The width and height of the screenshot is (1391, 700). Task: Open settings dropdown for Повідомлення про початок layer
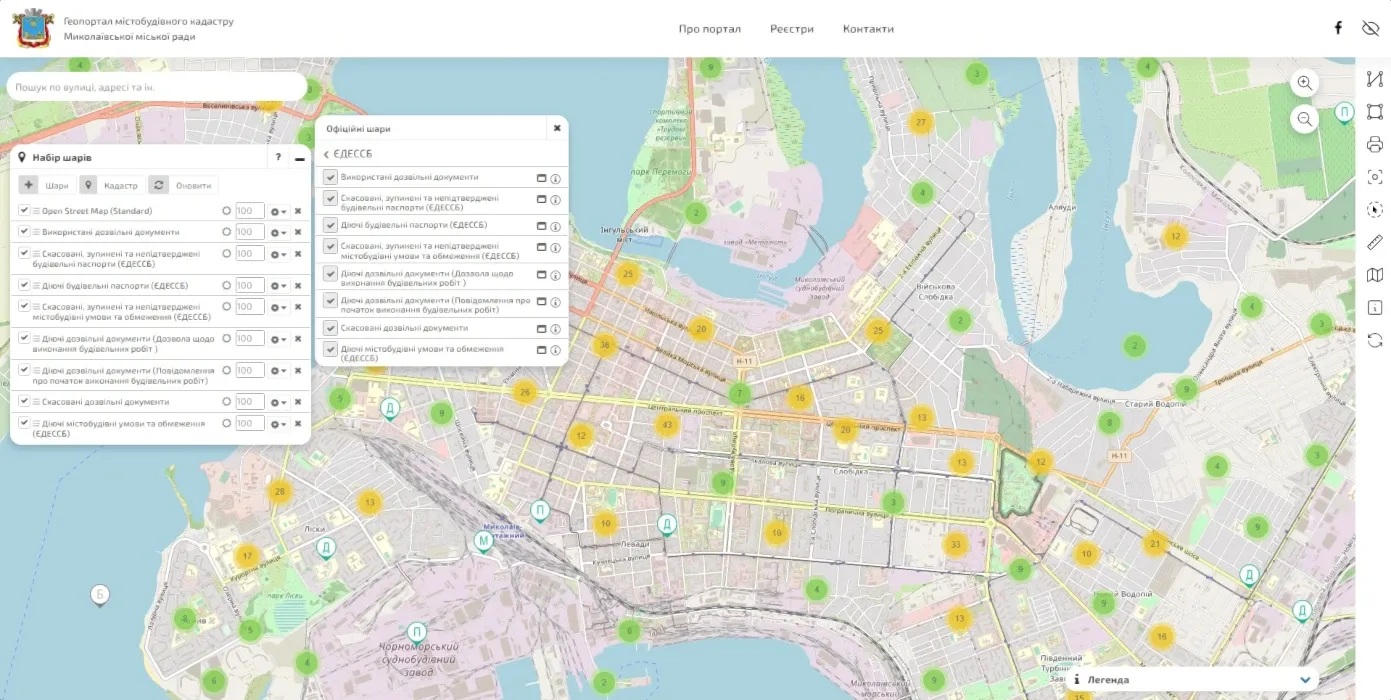pyautogui.click(x=279, y=370)
